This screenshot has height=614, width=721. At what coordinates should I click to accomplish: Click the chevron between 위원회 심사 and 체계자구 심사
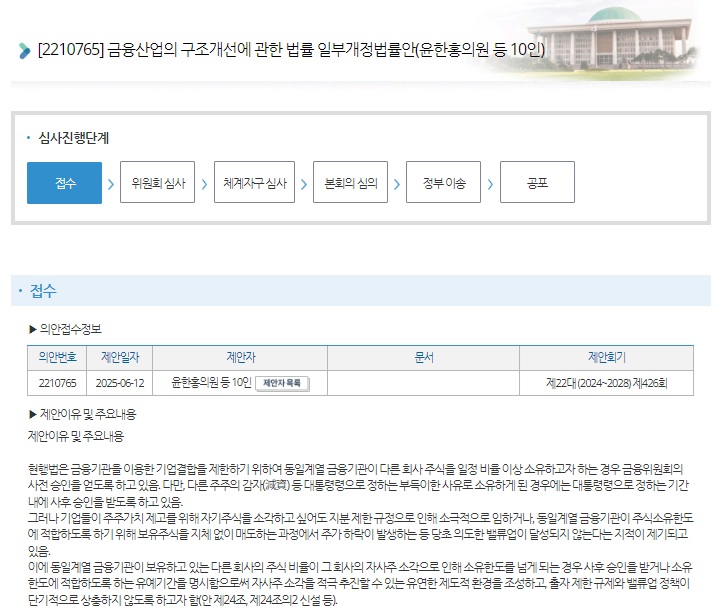click(204, 184)
